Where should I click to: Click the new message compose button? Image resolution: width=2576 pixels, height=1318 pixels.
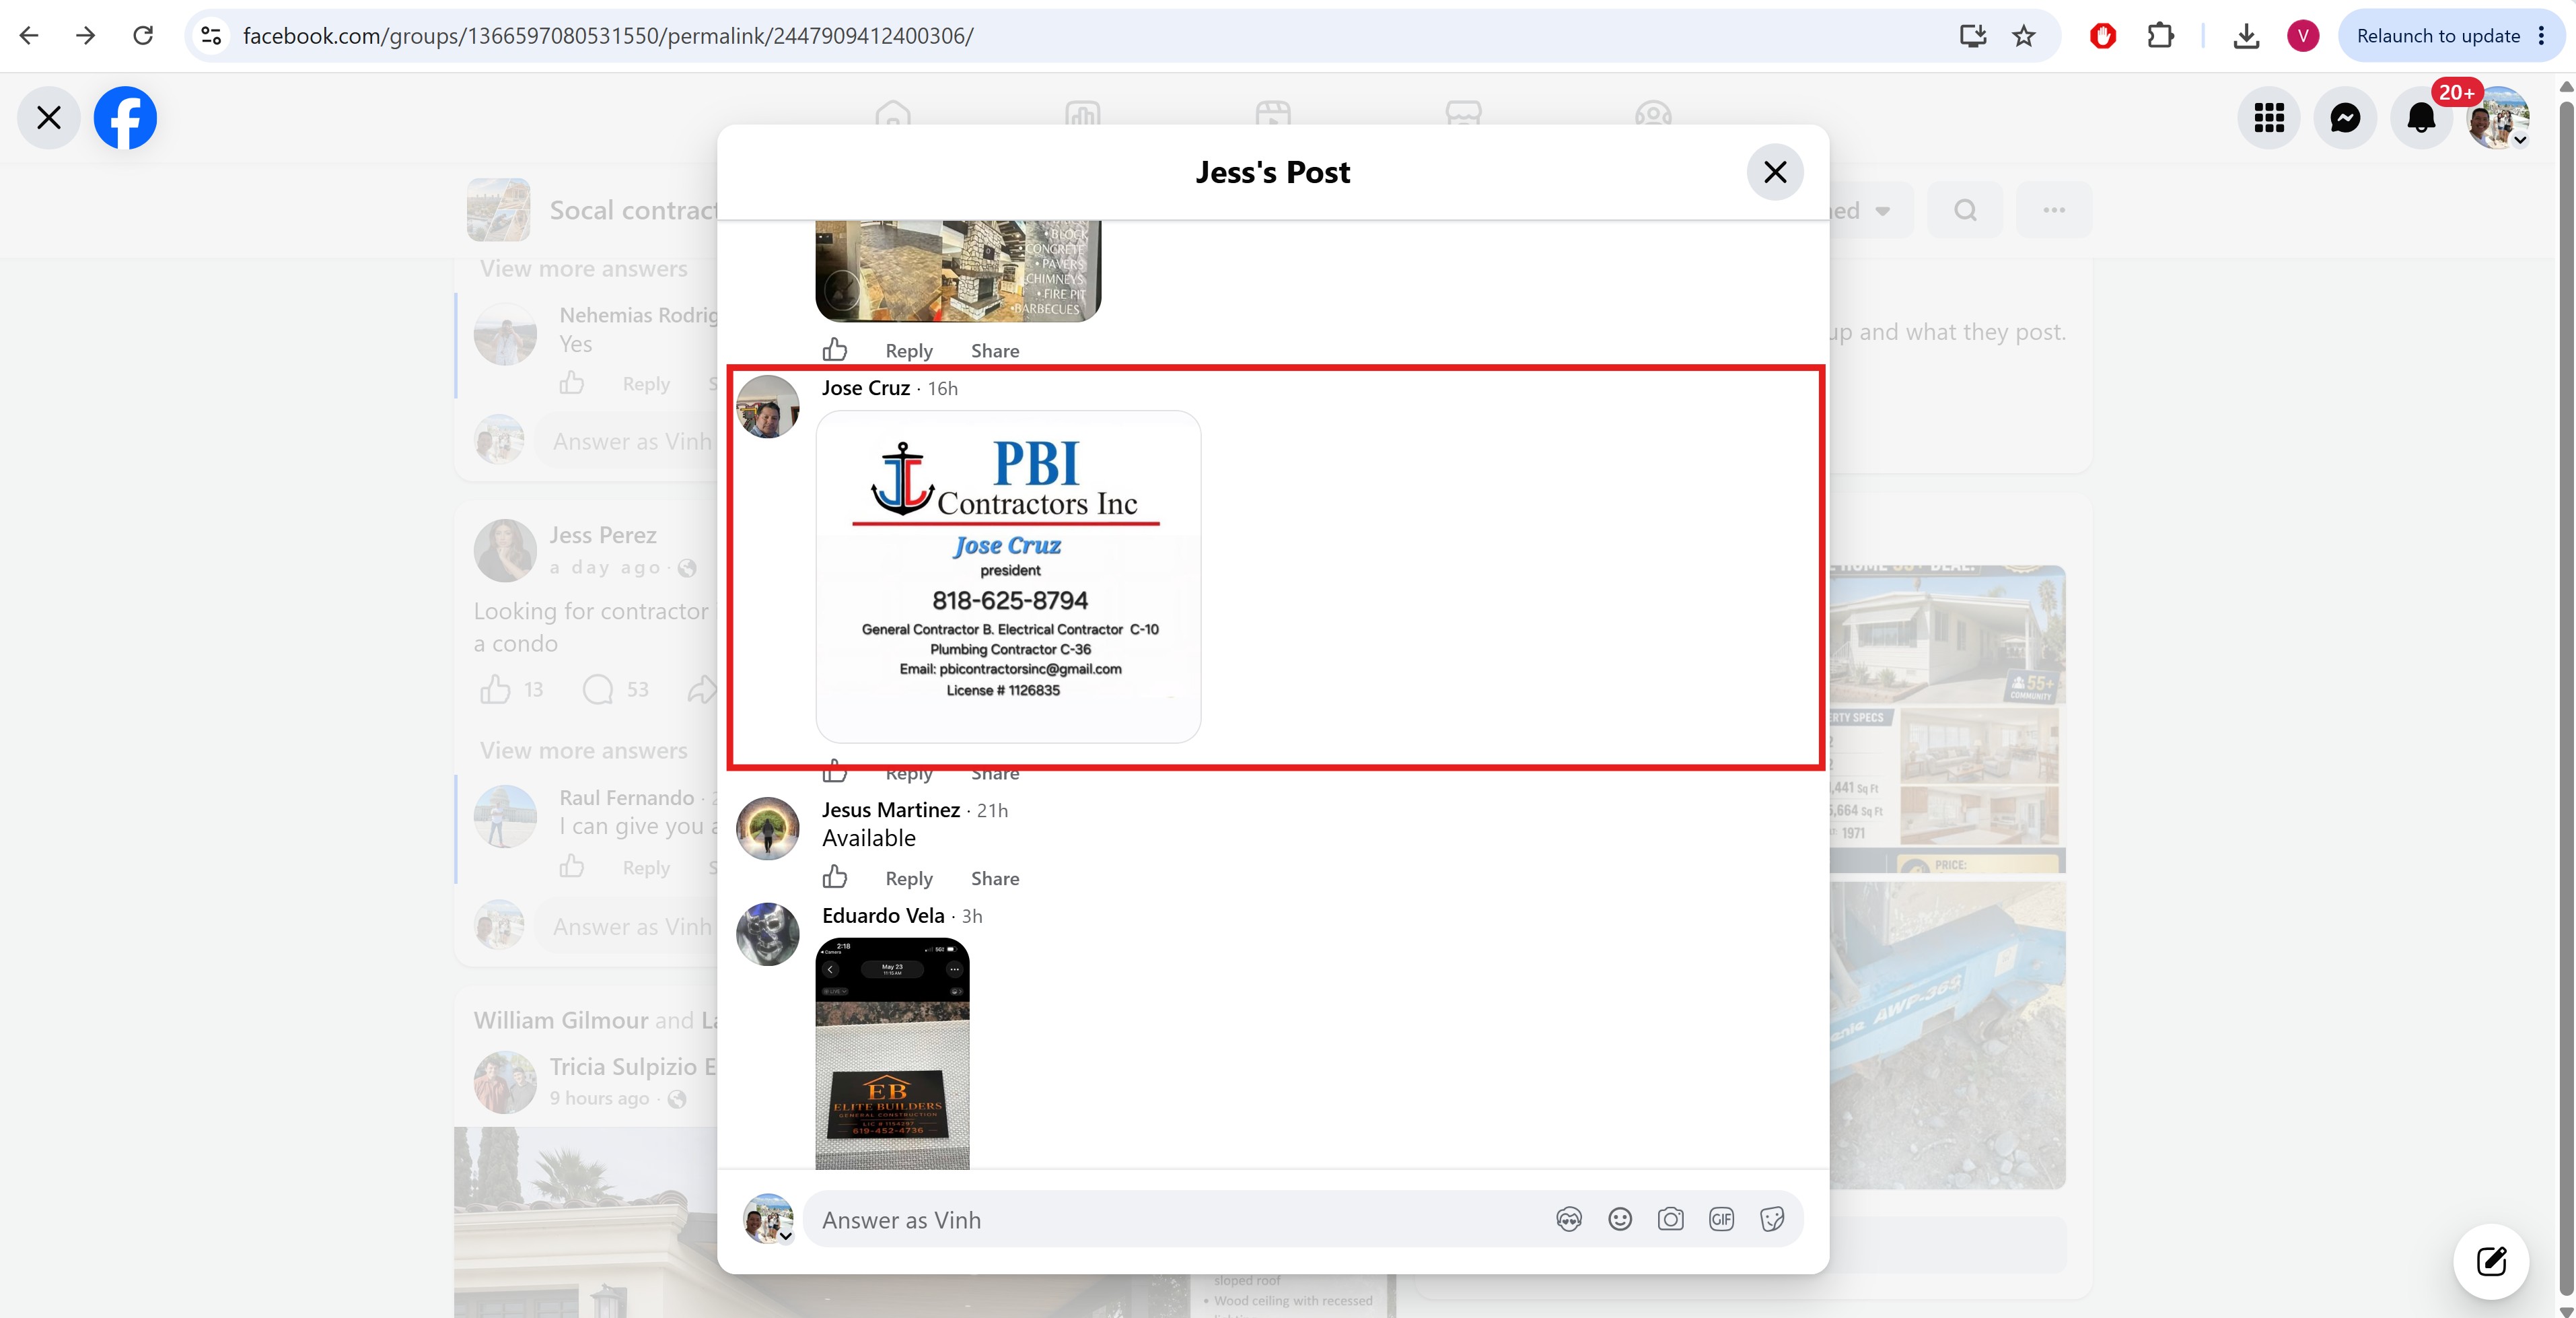(2491, 1262)
